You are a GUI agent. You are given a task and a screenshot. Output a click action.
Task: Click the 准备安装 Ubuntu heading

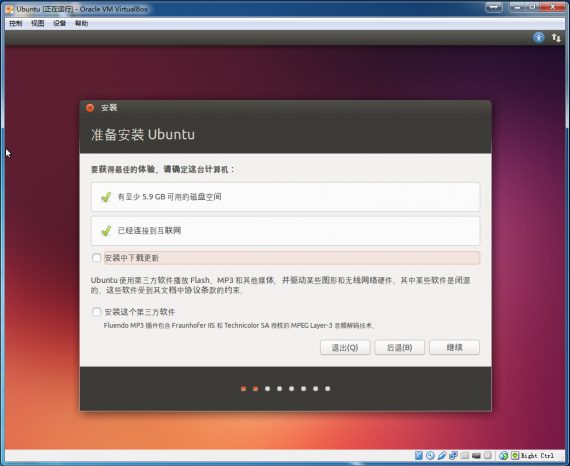[143, 134]
